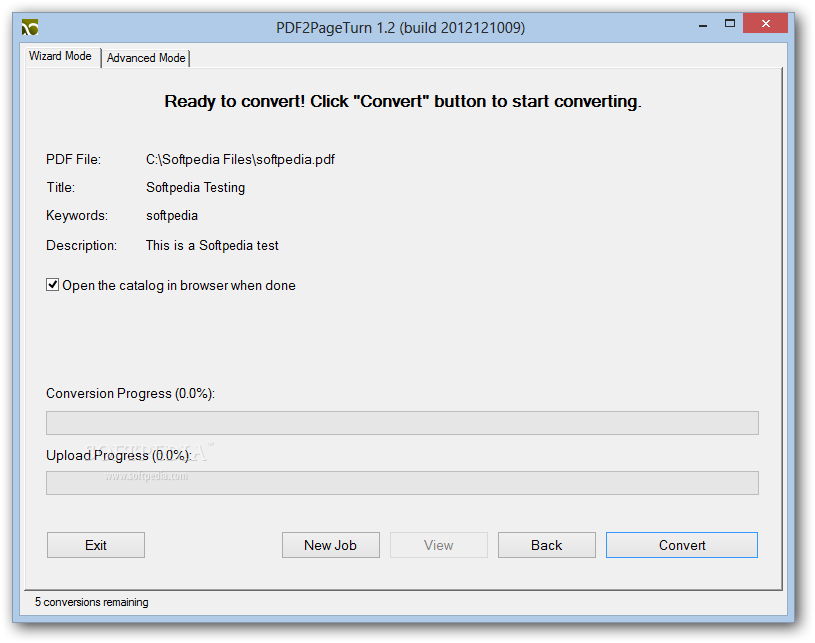Click the PDF file path softpedia.pdf
The width and height of the screenshot is (815, 643).
[x=240, y=159]
